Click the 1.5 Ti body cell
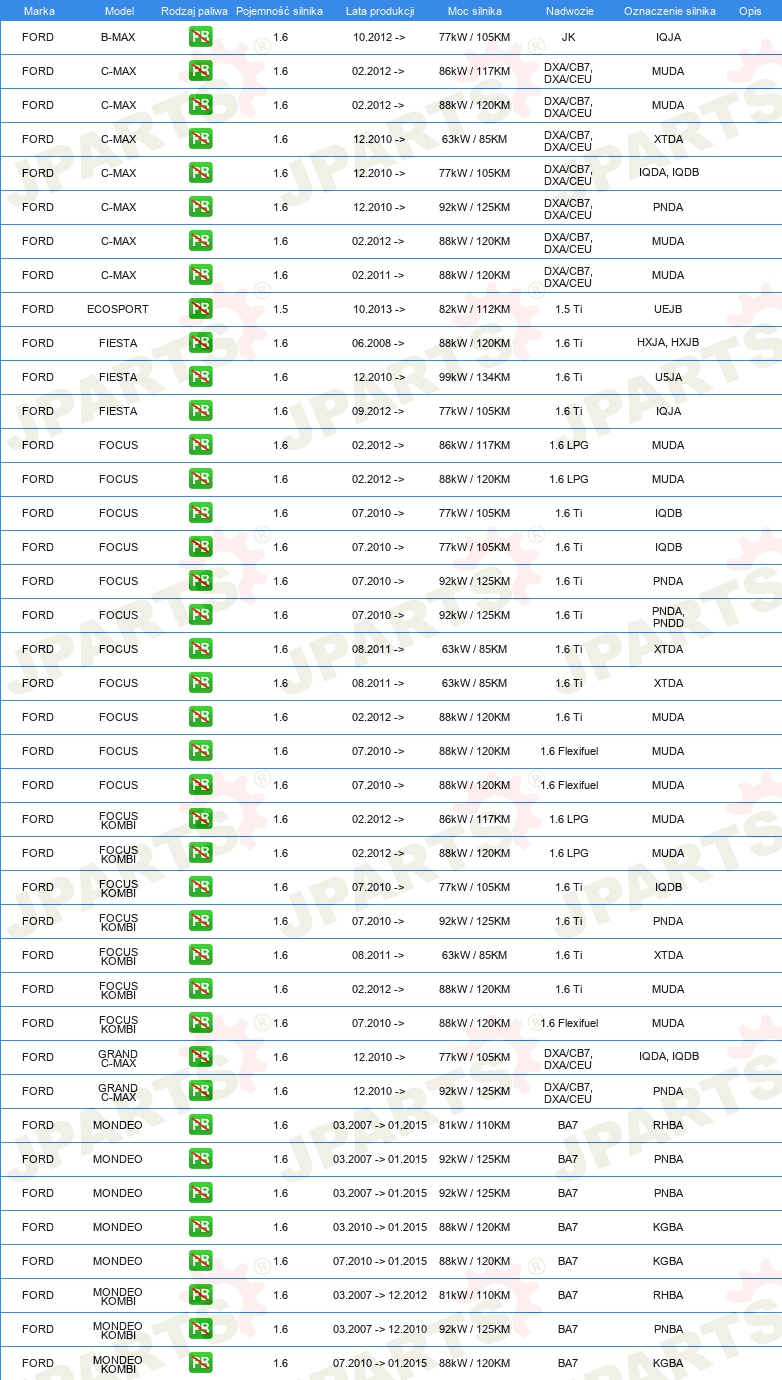This screenshot has height=1380, width=782. 568,309
